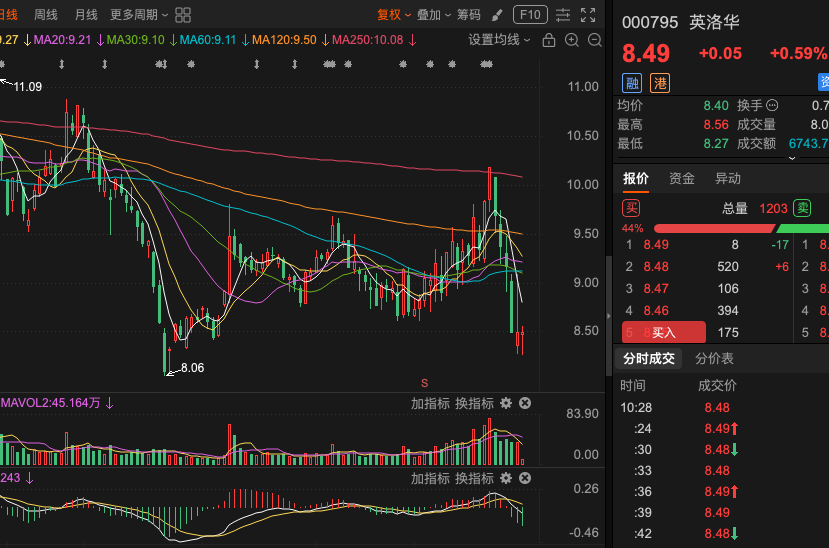Click the buy/sell ratio bar

tap(741, 228)
